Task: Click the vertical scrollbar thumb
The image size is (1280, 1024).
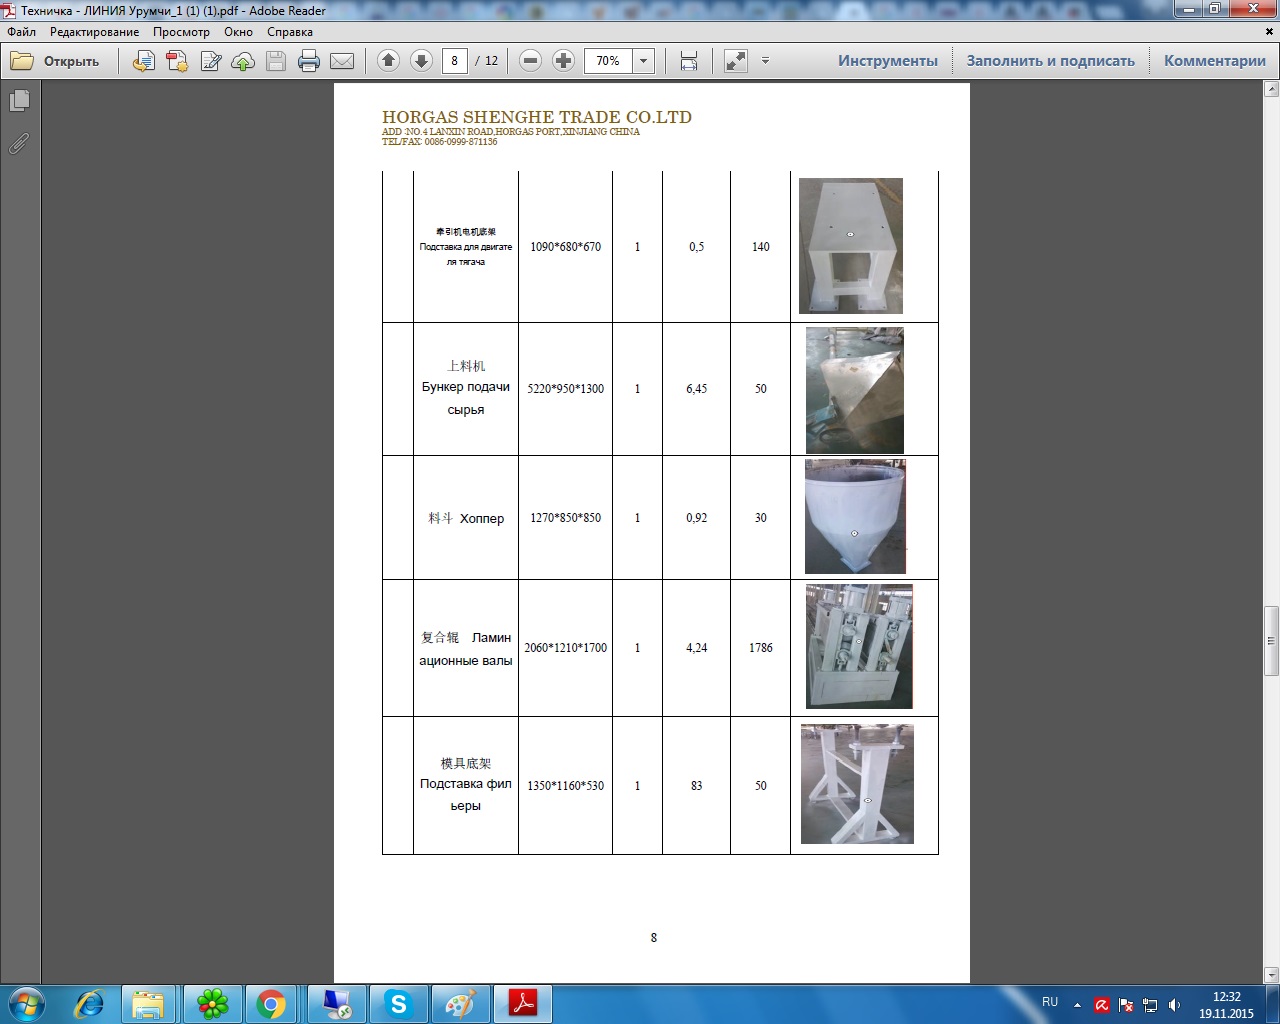Action: click(1272, 641)
